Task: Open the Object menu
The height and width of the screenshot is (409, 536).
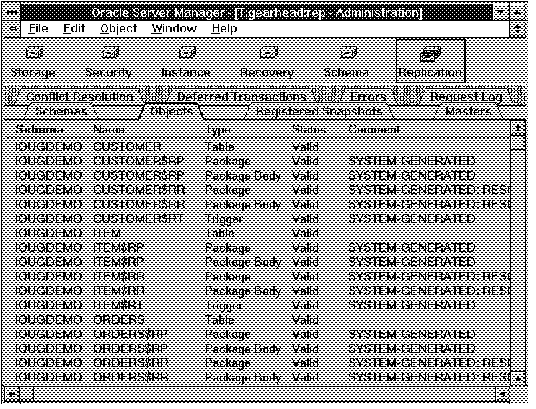Action: tap(119, 28)
